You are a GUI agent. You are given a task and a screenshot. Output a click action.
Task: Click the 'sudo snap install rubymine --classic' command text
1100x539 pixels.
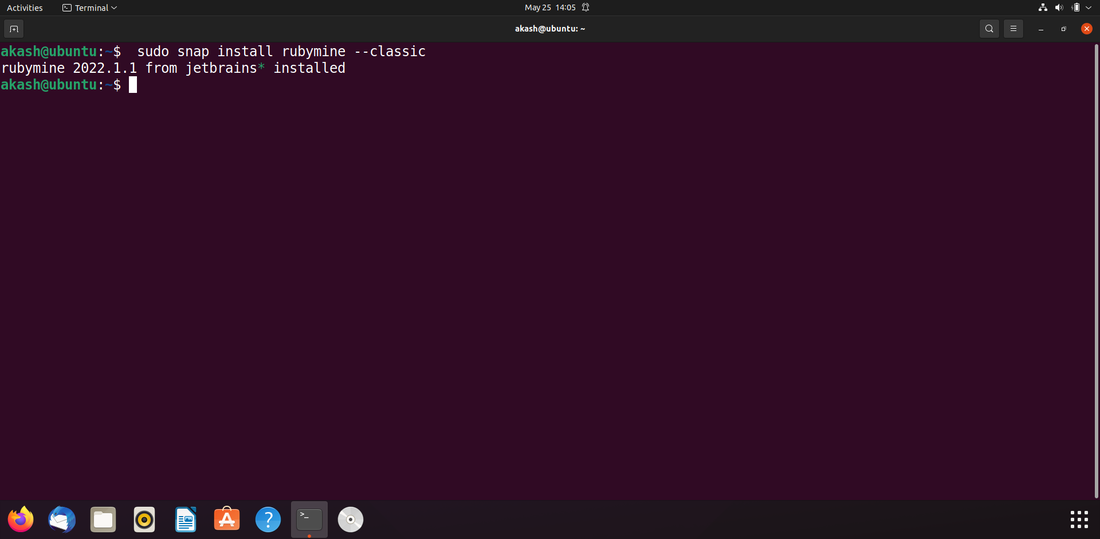coord(281,52)
